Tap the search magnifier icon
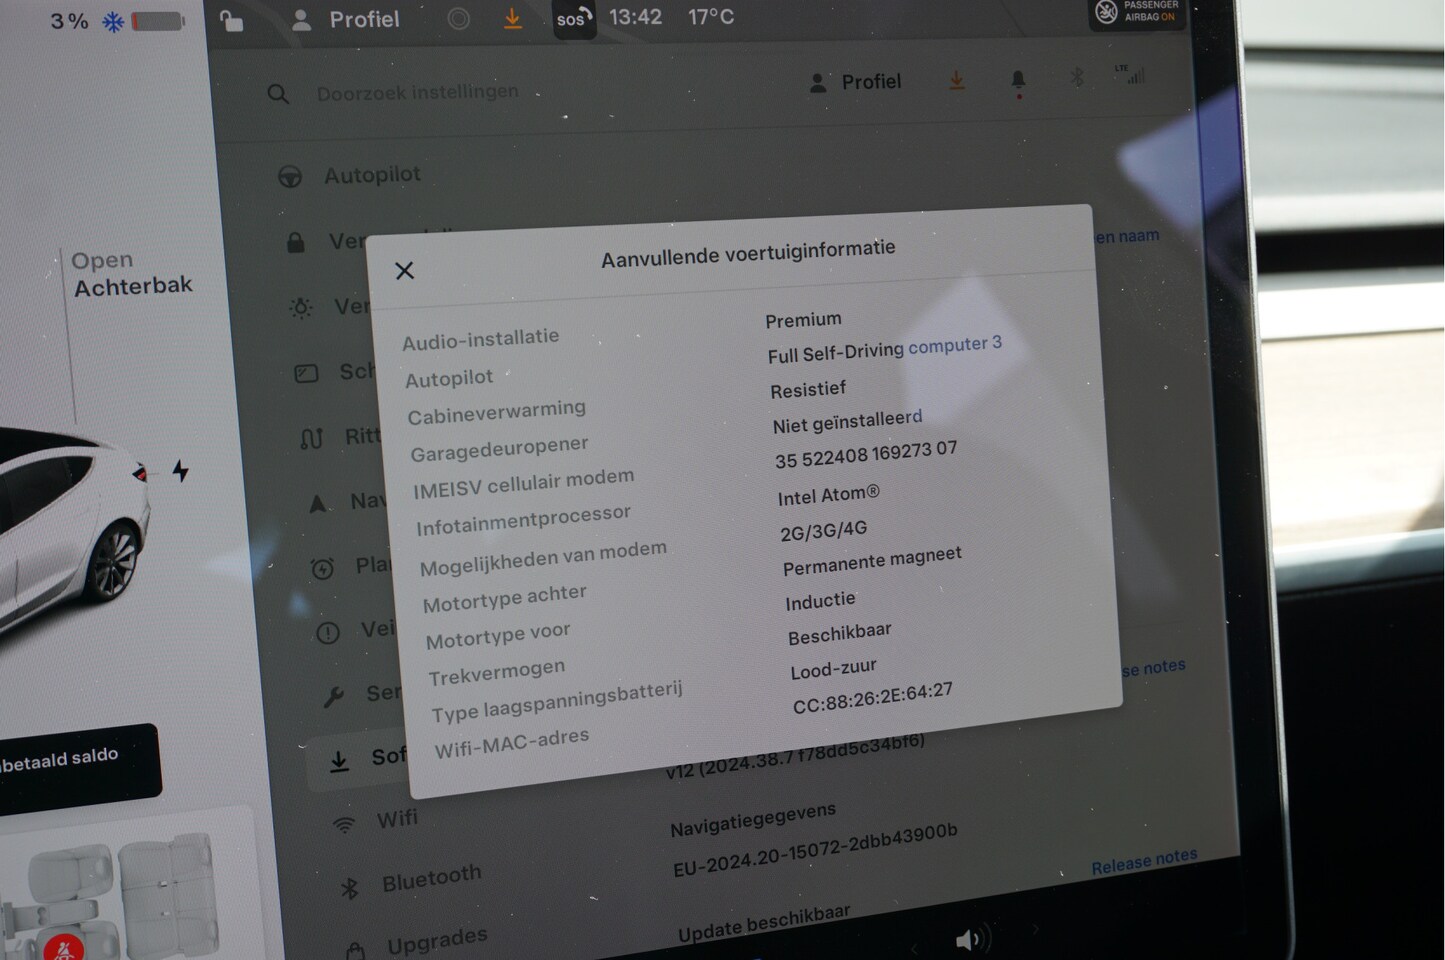1445x960 pixels. 278,94
